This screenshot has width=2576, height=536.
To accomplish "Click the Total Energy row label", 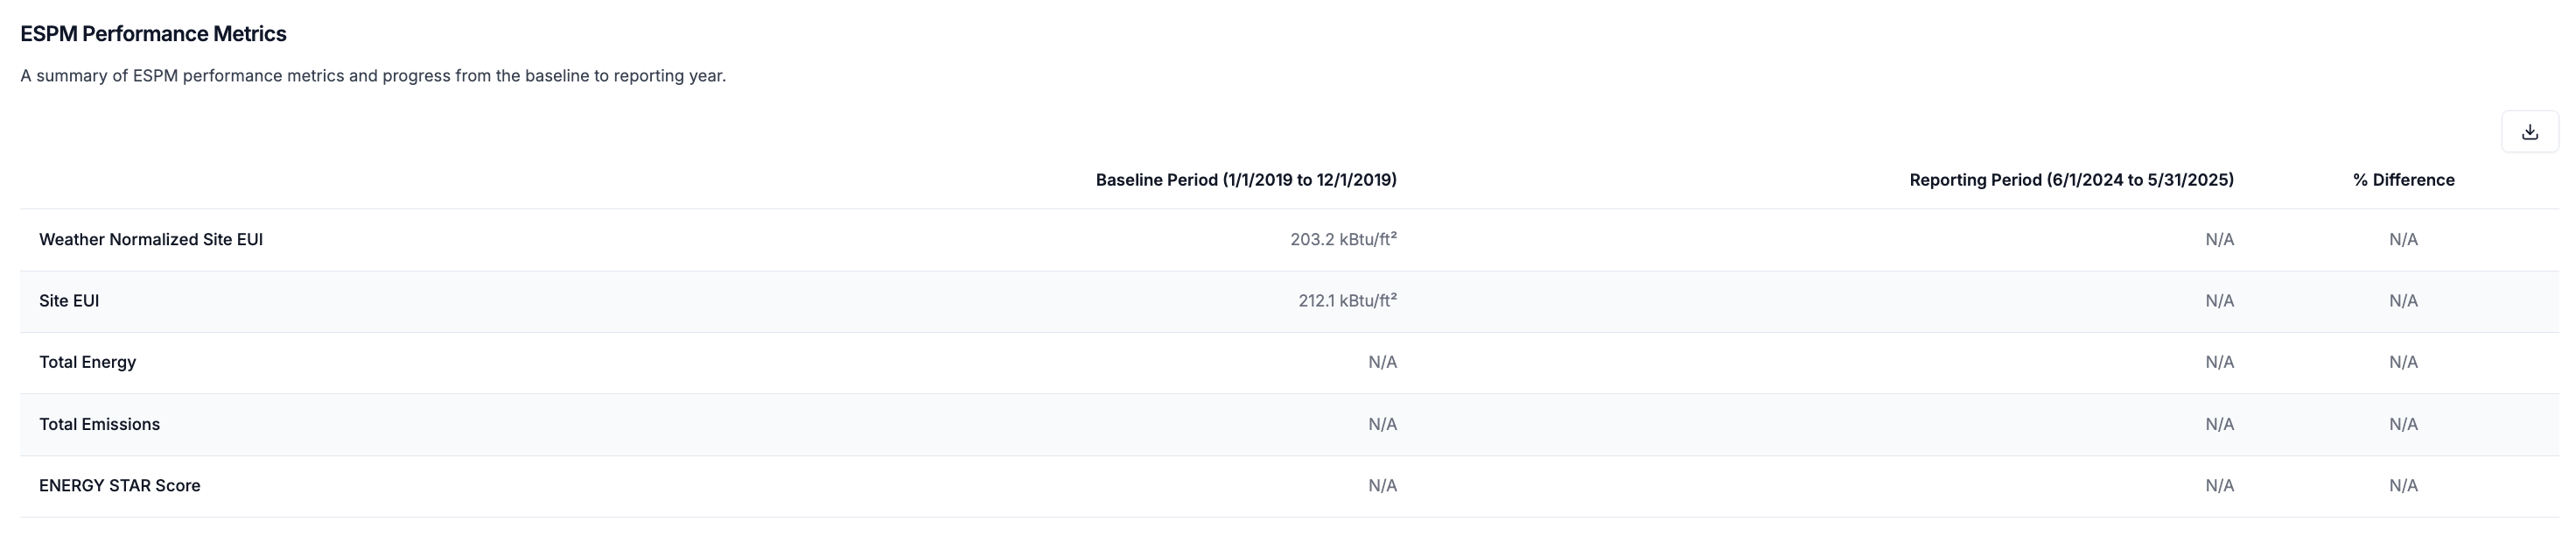I will (x=87, y=362).
